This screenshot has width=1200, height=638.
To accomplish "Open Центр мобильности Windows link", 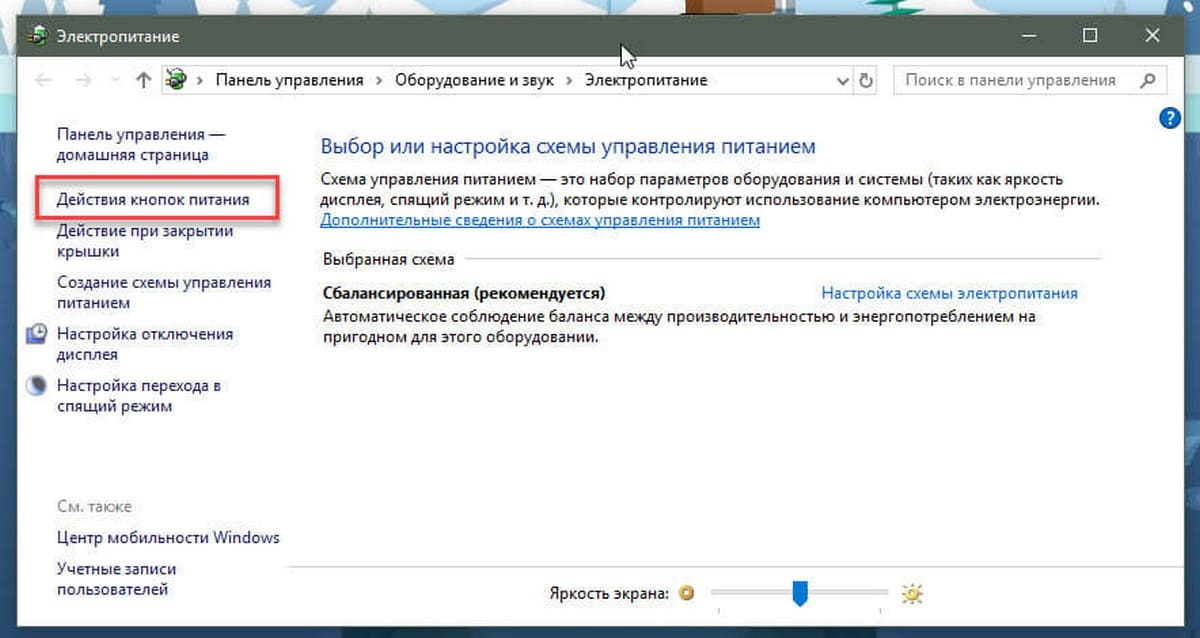I will click(168, 537).
